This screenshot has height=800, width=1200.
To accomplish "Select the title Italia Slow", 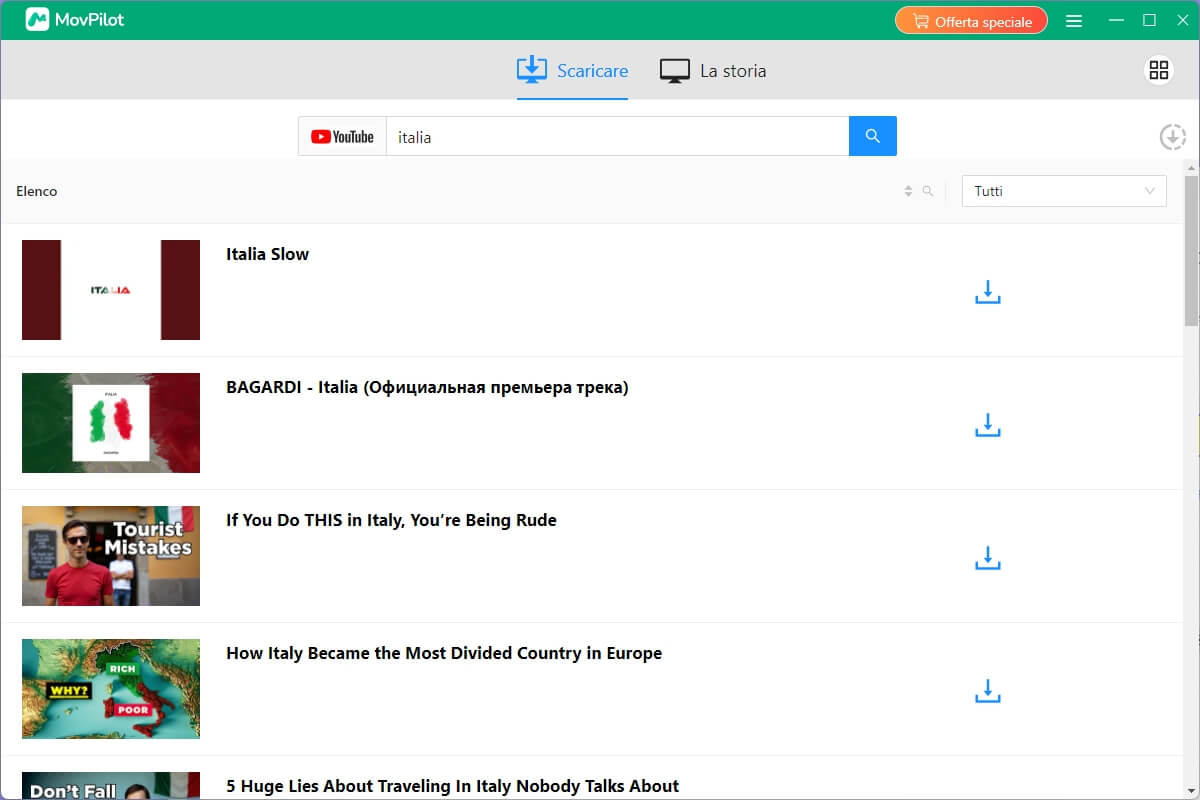I will (268, 254).
